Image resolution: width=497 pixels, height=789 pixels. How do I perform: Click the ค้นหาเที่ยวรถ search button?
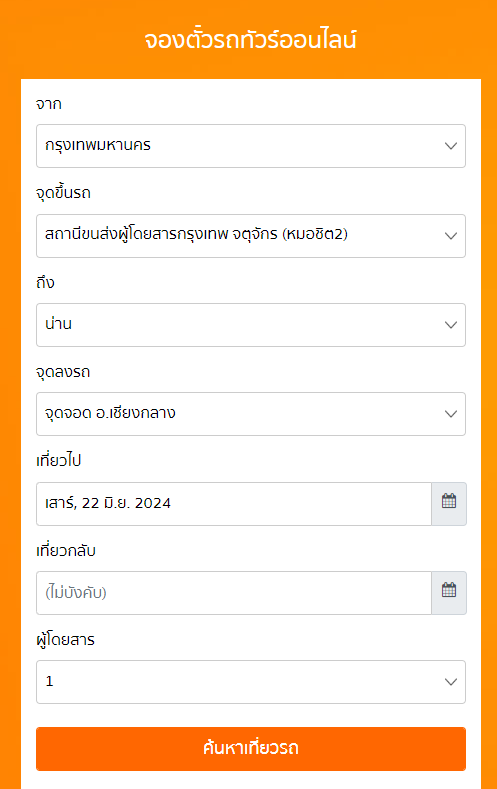click(x=251, y=749)
